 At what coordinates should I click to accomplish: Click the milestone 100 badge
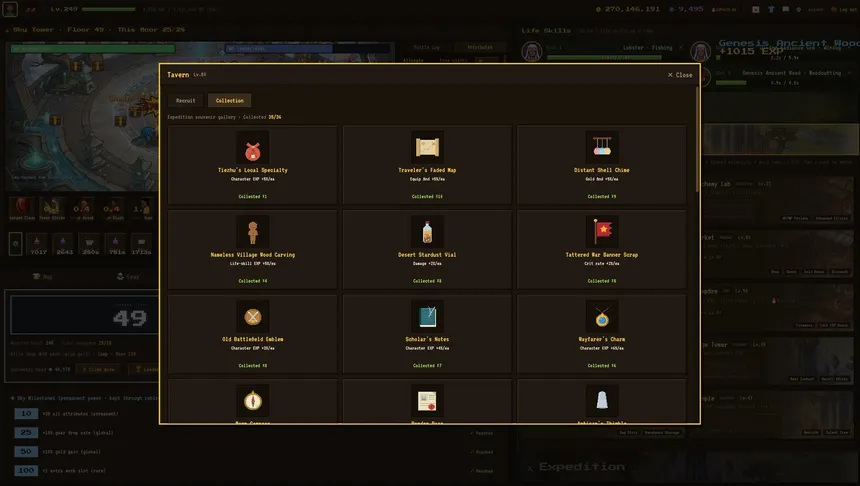(26, 471)
